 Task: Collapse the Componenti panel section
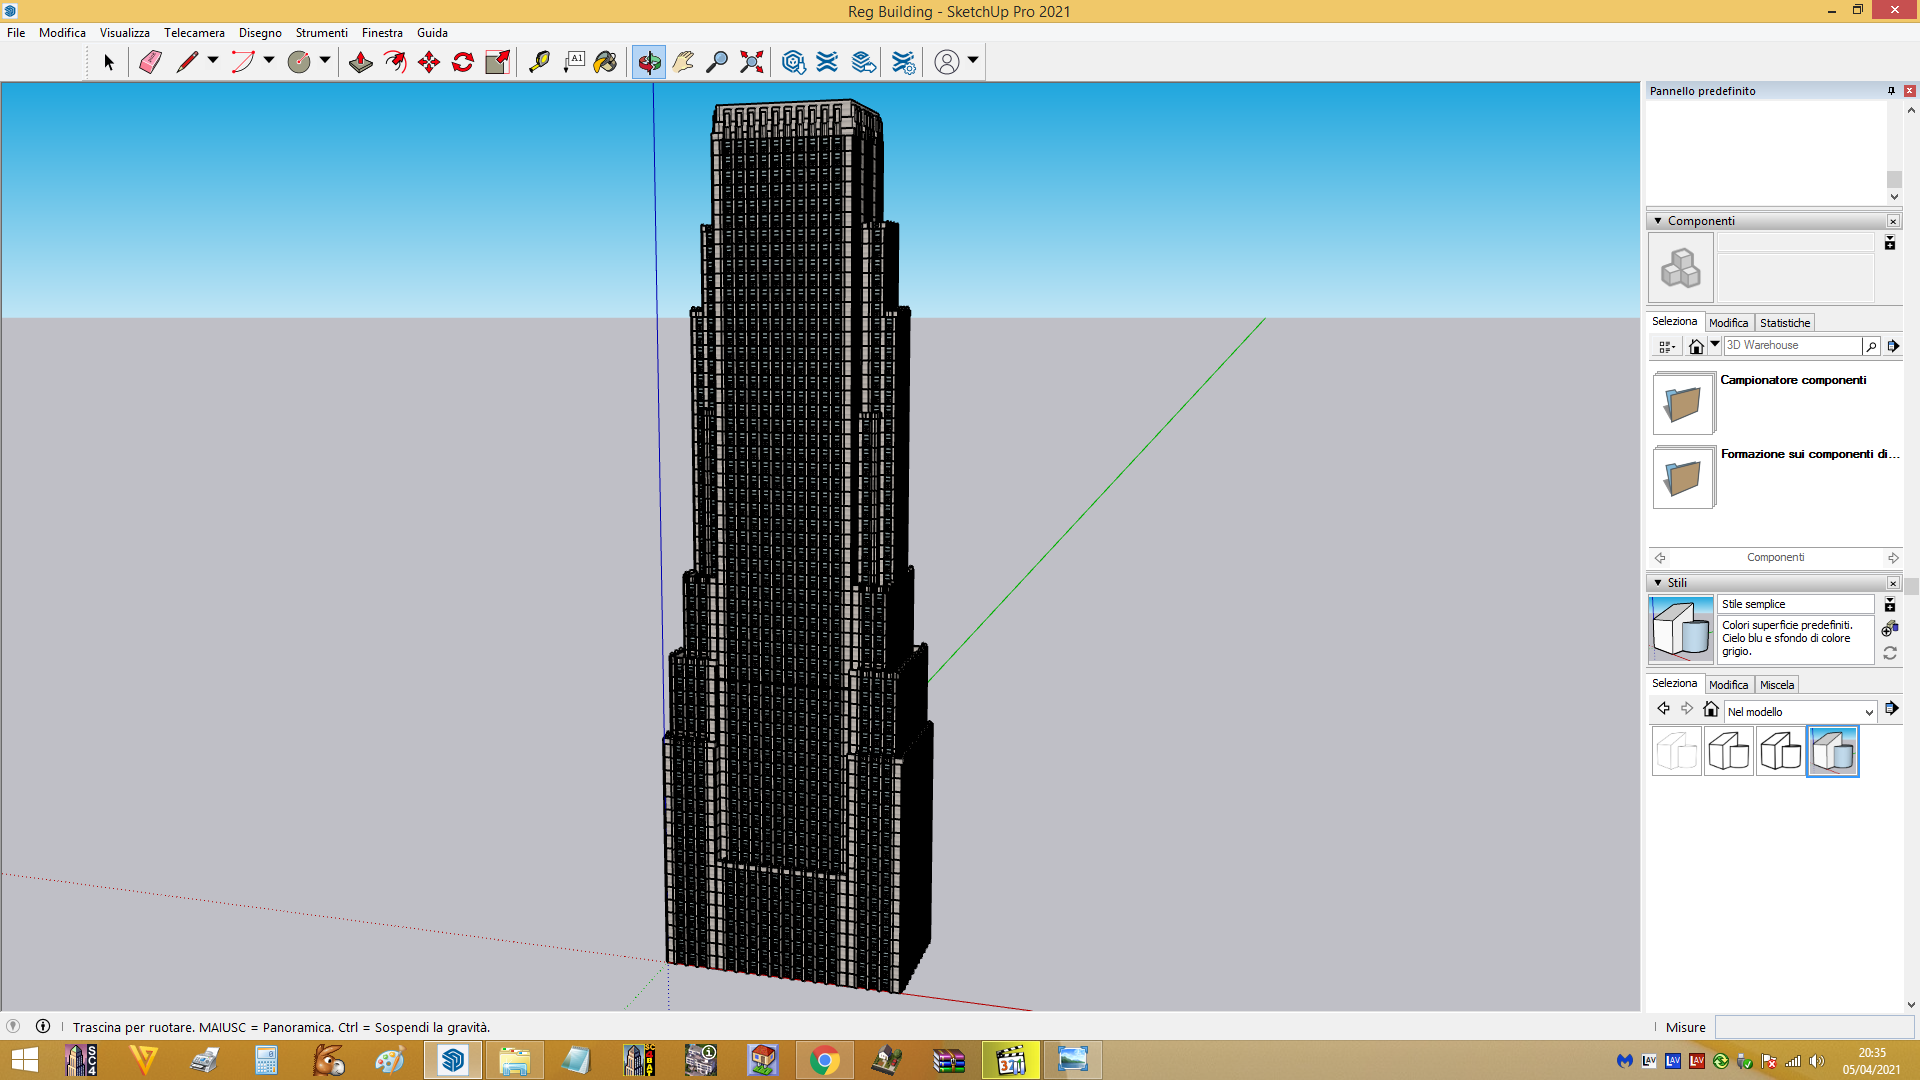coord(1658,221)
